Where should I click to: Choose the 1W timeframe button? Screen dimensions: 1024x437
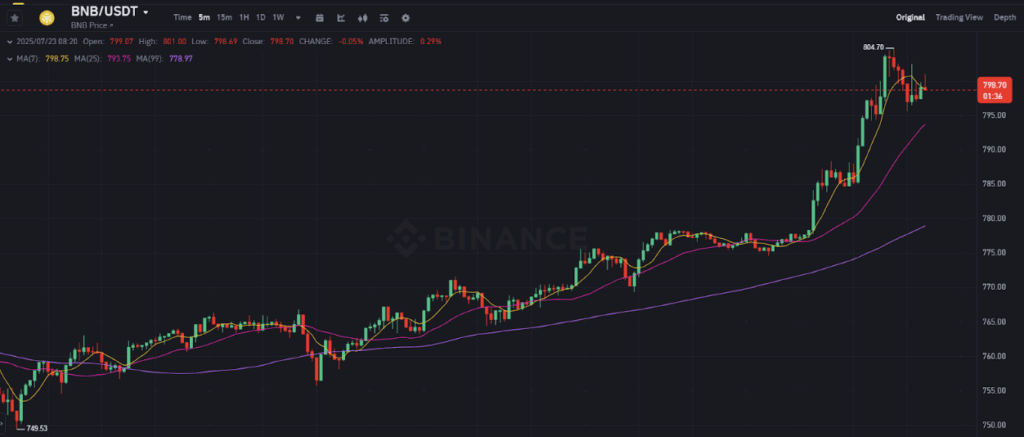coord(278,18)
